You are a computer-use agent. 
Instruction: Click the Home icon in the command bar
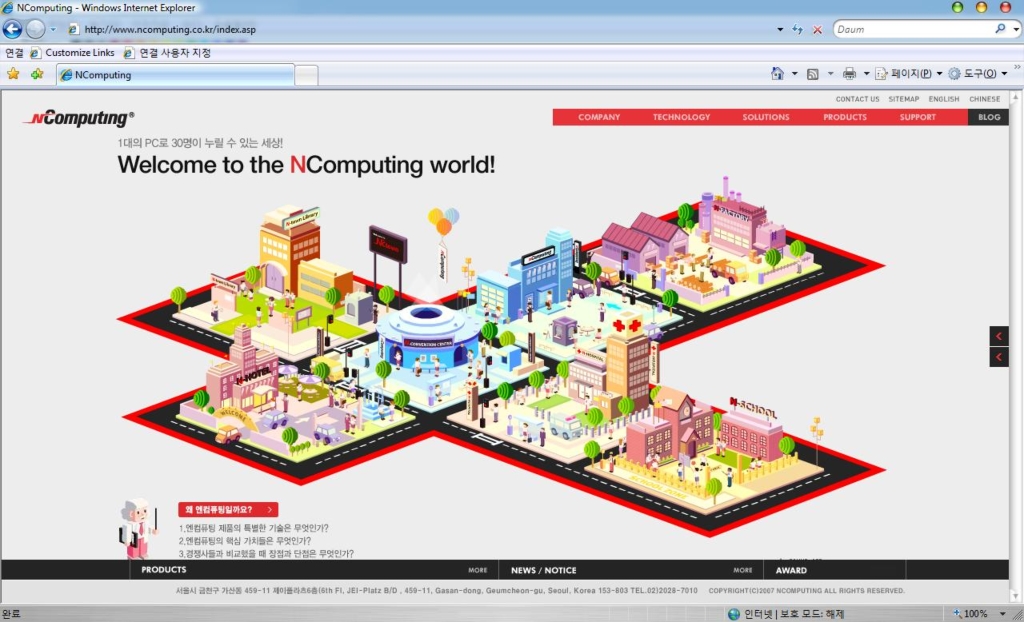(777, 74)
